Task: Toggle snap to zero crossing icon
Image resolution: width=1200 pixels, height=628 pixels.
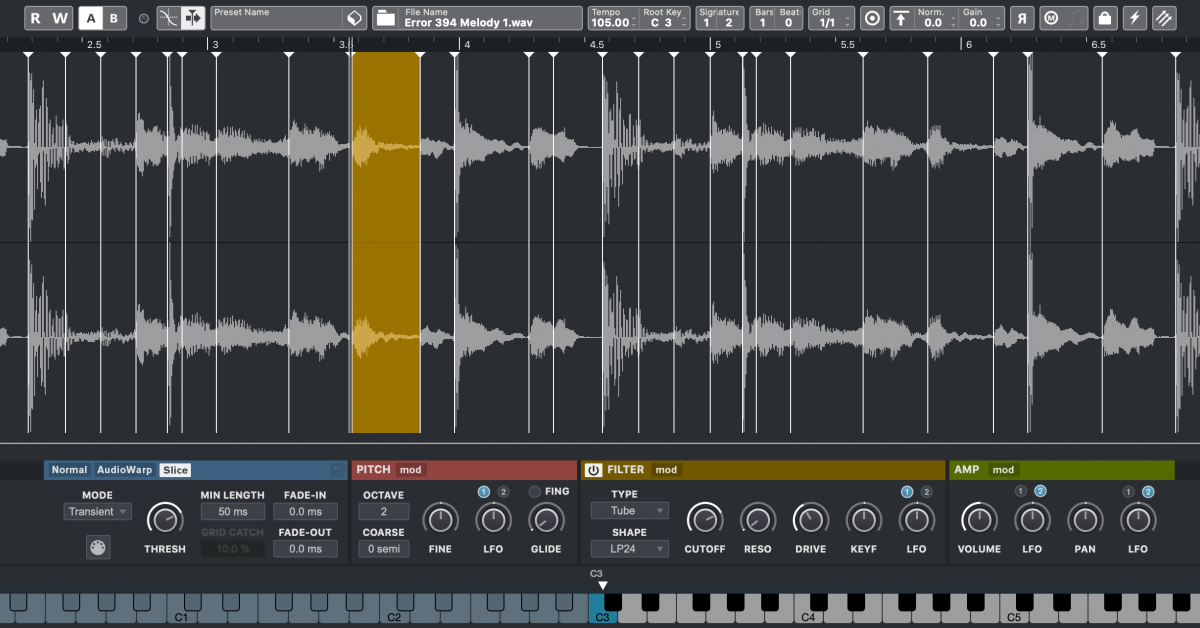Action: [169, 18]
